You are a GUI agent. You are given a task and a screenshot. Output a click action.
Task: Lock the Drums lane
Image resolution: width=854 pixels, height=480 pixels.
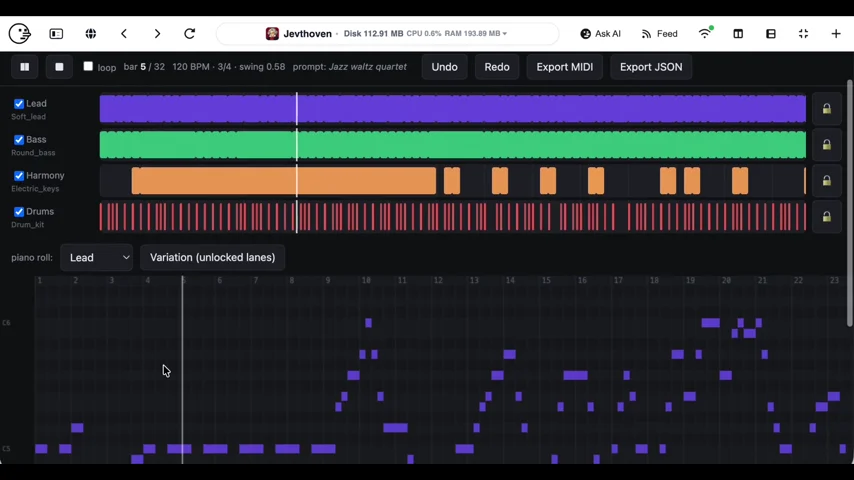point(826,216)
